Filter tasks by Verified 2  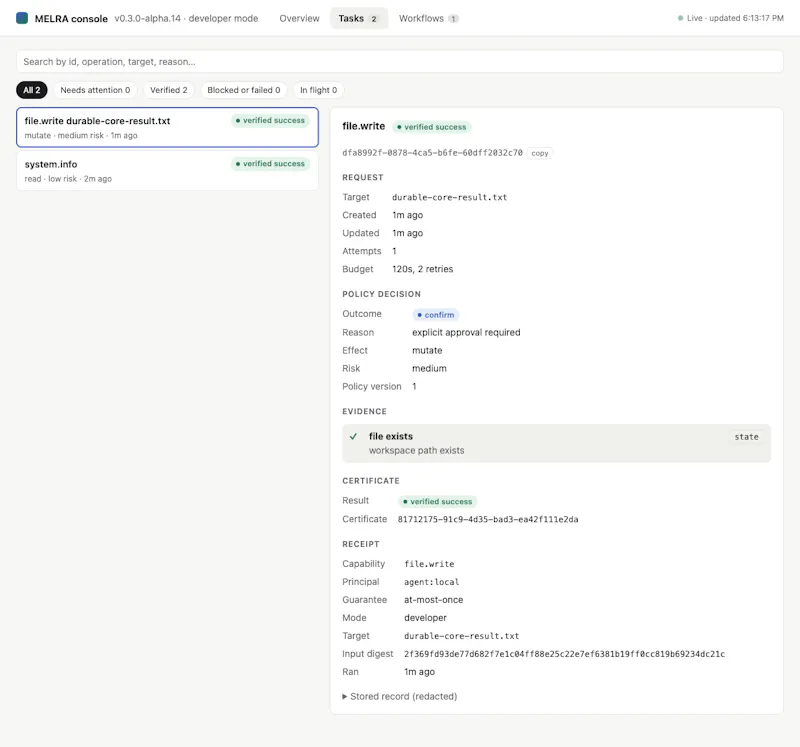(x=168, y=90)
